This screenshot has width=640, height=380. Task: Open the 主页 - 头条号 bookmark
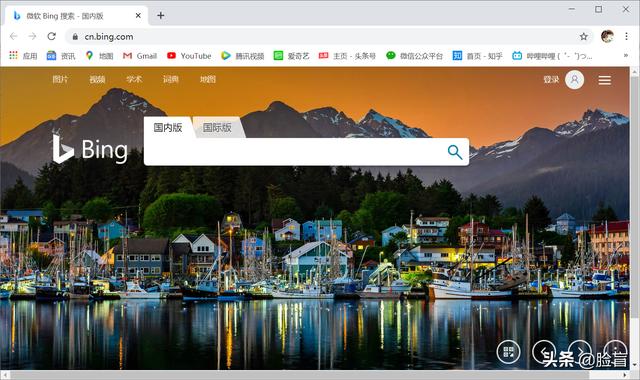[347, 56]
